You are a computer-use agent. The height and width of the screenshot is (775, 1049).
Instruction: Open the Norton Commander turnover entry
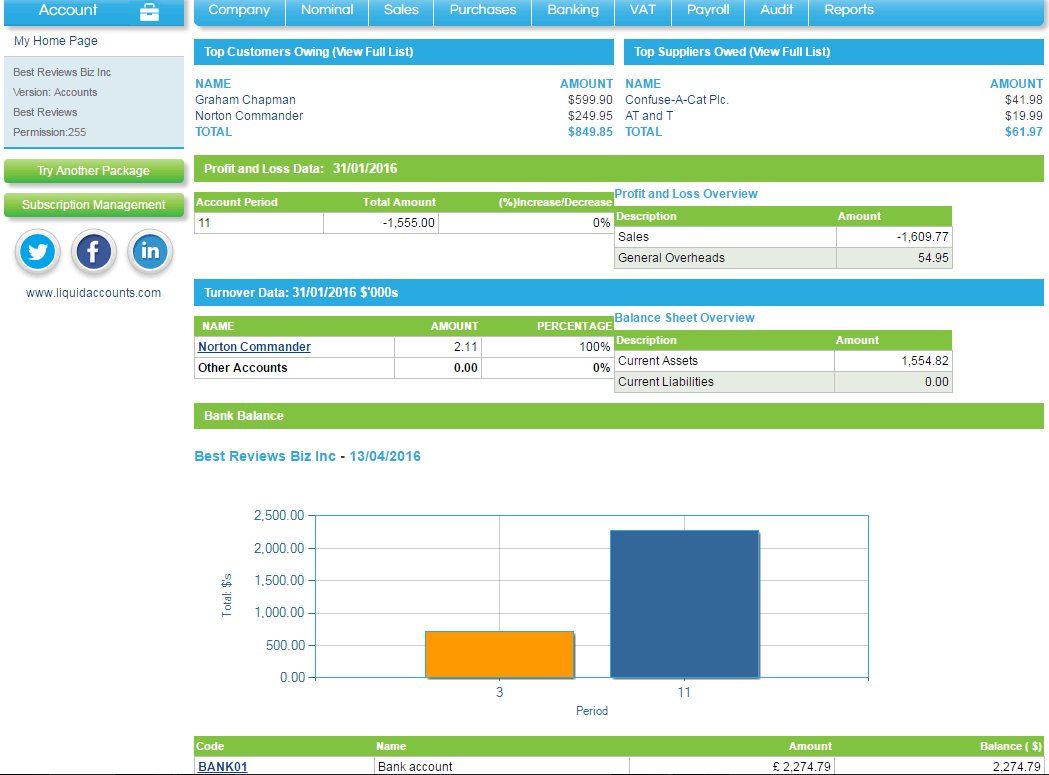pyautogui.click(x=253, y=347)
